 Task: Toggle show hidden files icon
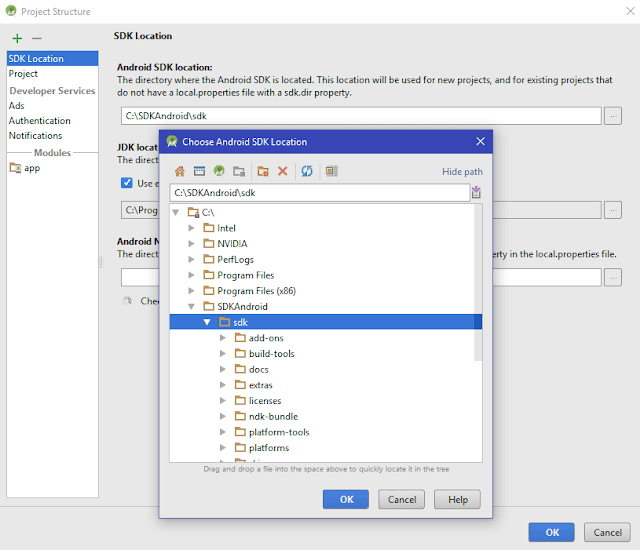click(332, 171)
